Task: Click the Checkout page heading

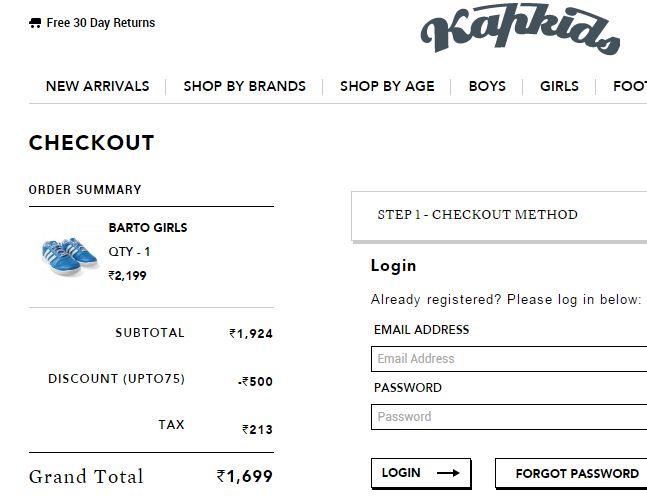Action: point(92,142)
